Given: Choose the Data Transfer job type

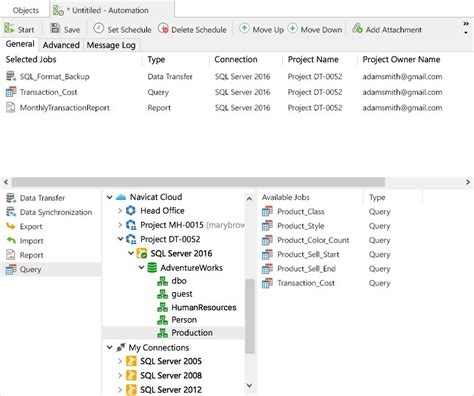Looking at the screenshot, I should (36, 198).
